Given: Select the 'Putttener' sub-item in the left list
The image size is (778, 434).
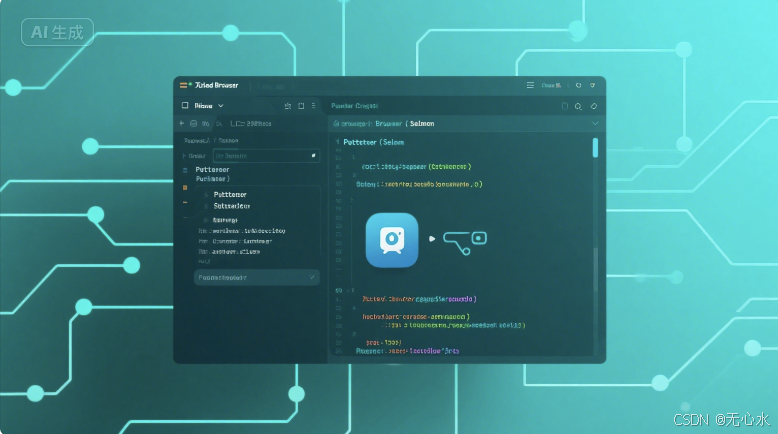Looking at the screenshot, I should point(230,194).
